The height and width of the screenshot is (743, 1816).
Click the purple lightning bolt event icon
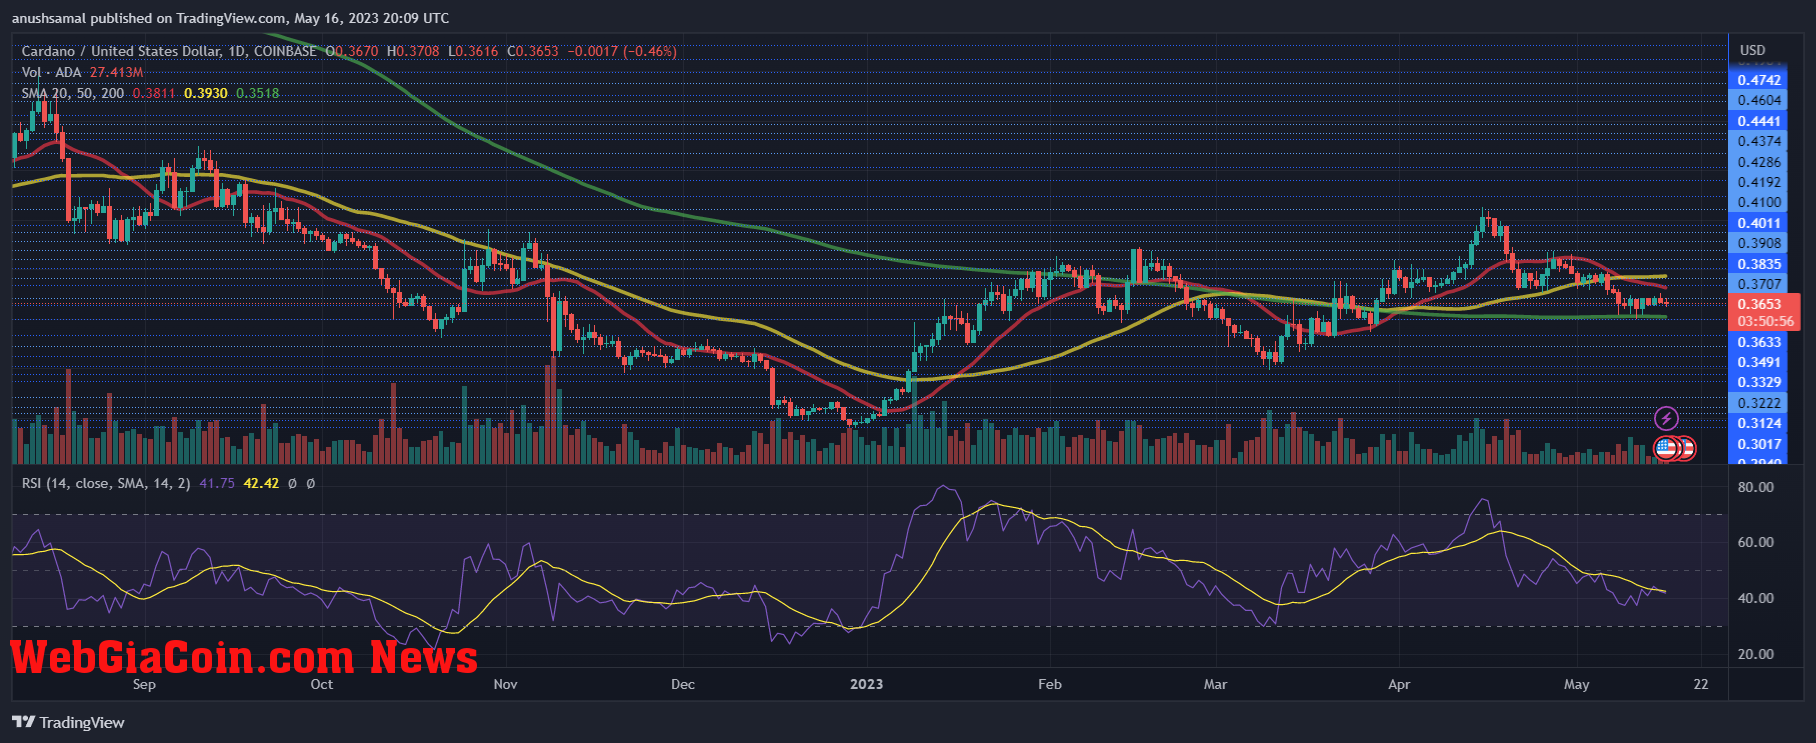[1666, 418]
